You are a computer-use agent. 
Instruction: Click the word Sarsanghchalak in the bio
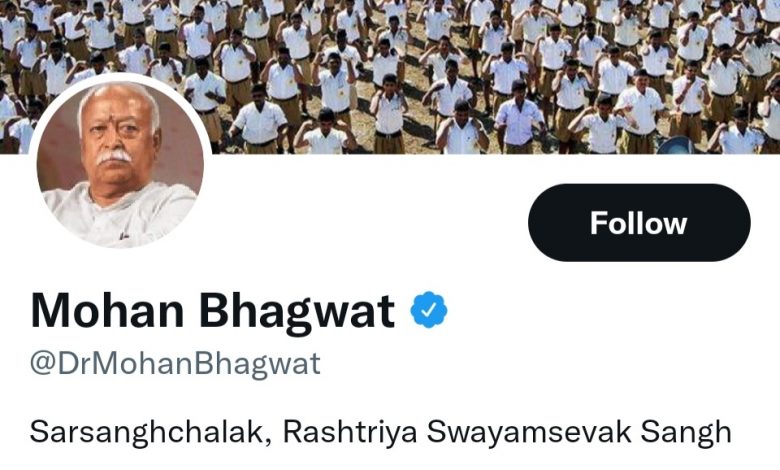(150, 432)
